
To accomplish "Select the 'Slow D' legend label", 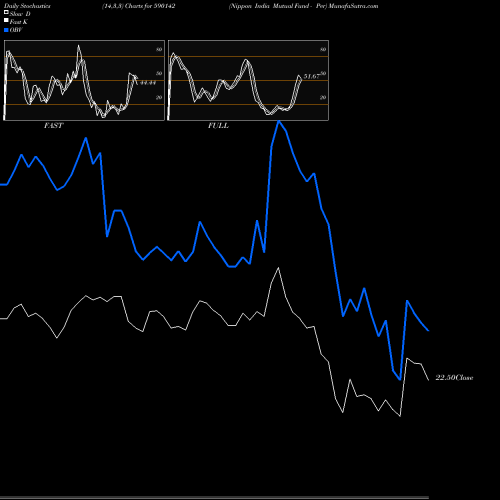I will (20, 14).
